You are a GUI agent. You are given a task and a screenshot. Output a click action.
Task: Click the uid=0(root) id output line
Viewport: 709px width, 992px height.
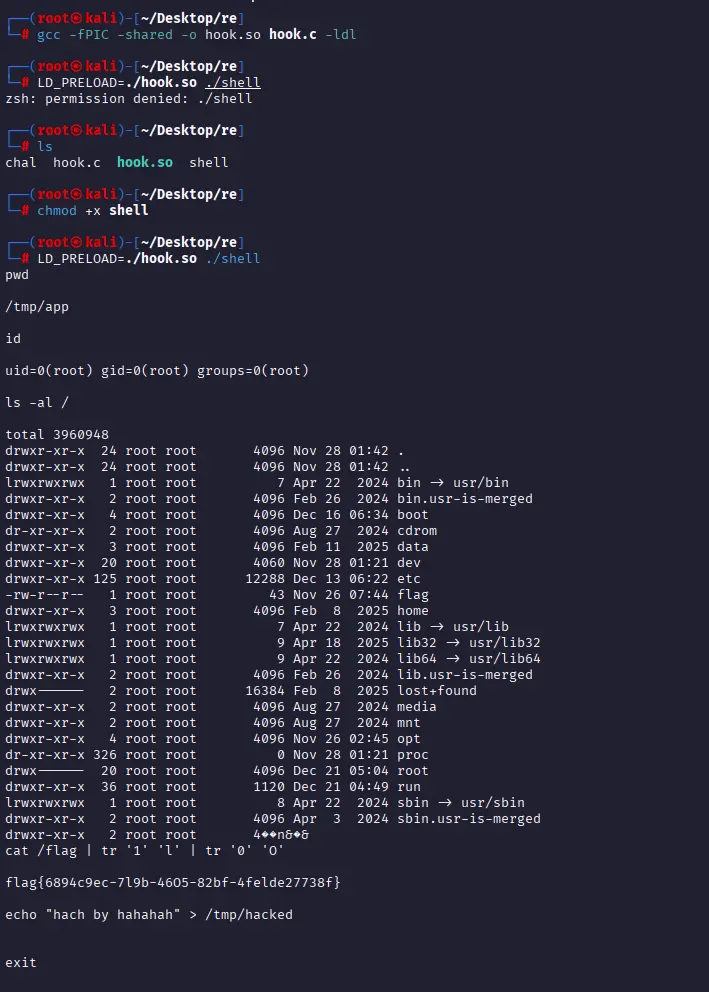coord(157,370)
